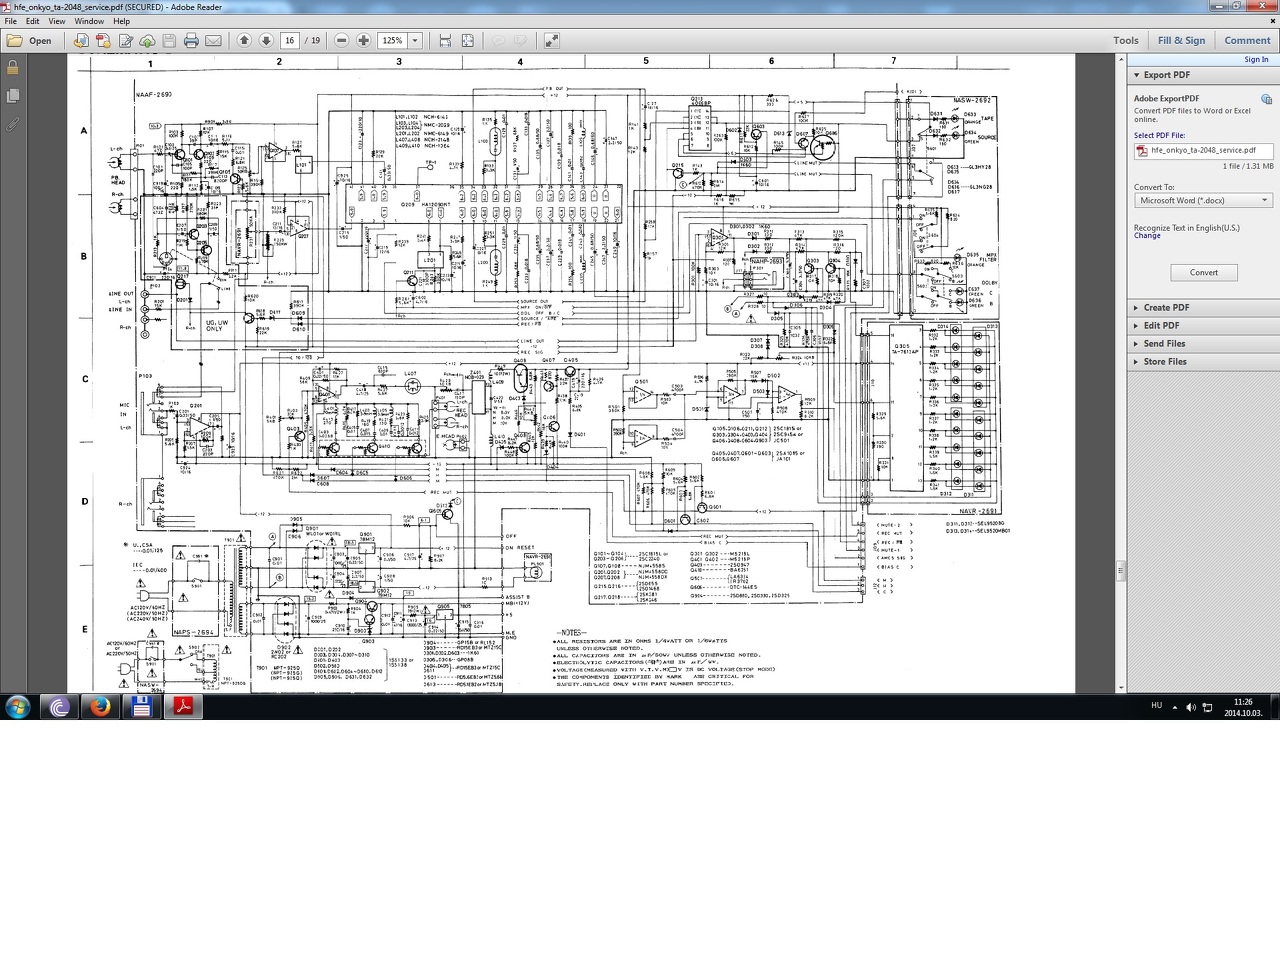This screenshot has height=960, width=1280.
Task: Go to next page with down arrow
Action: [266, 41]
